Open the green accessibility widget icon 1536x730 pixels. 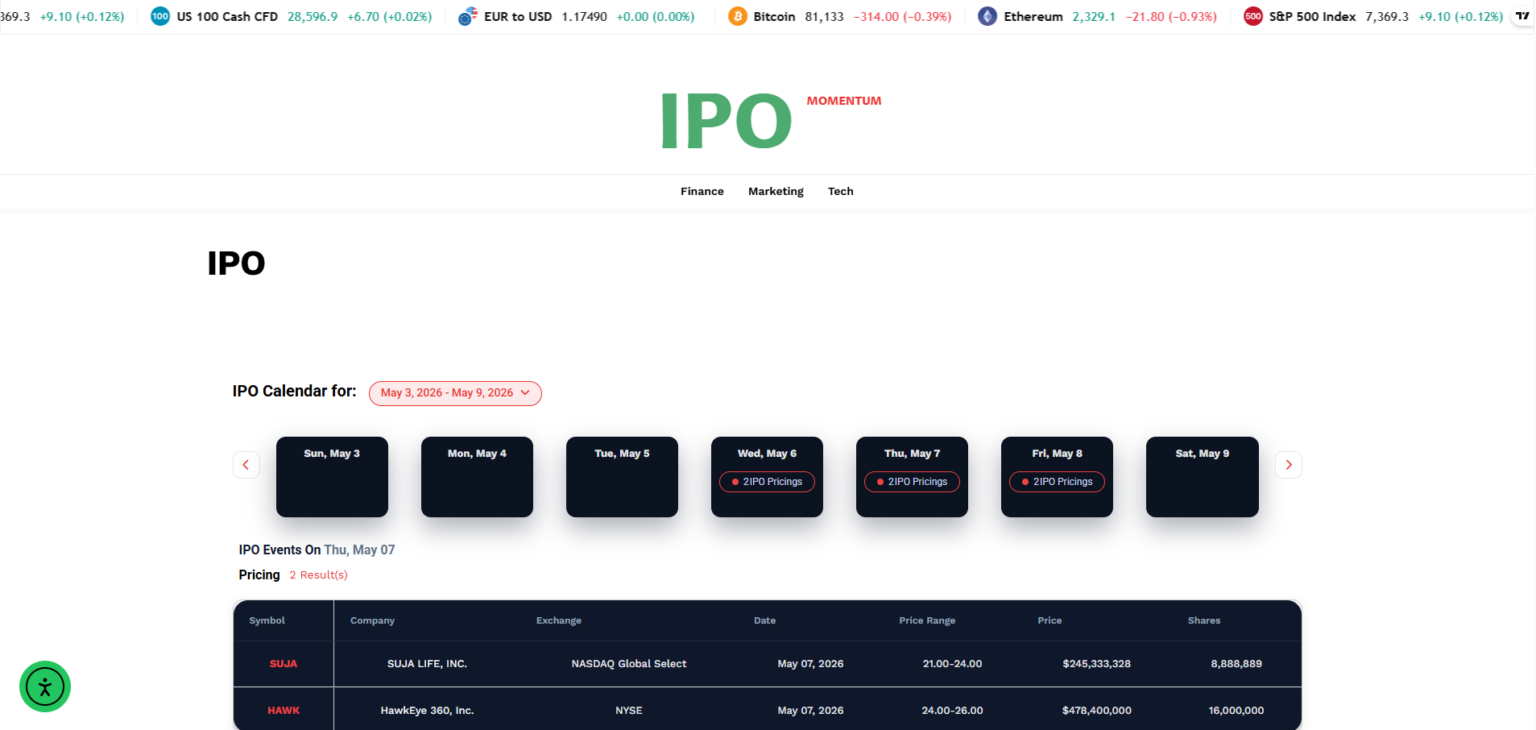coord(45,686)
